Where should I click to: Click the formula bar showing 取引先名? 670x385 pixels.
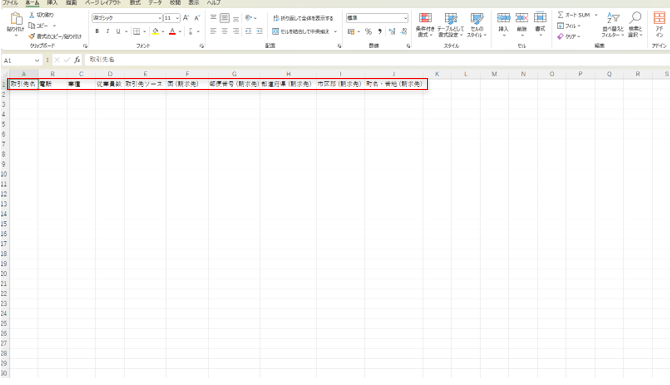pos(376,60)
